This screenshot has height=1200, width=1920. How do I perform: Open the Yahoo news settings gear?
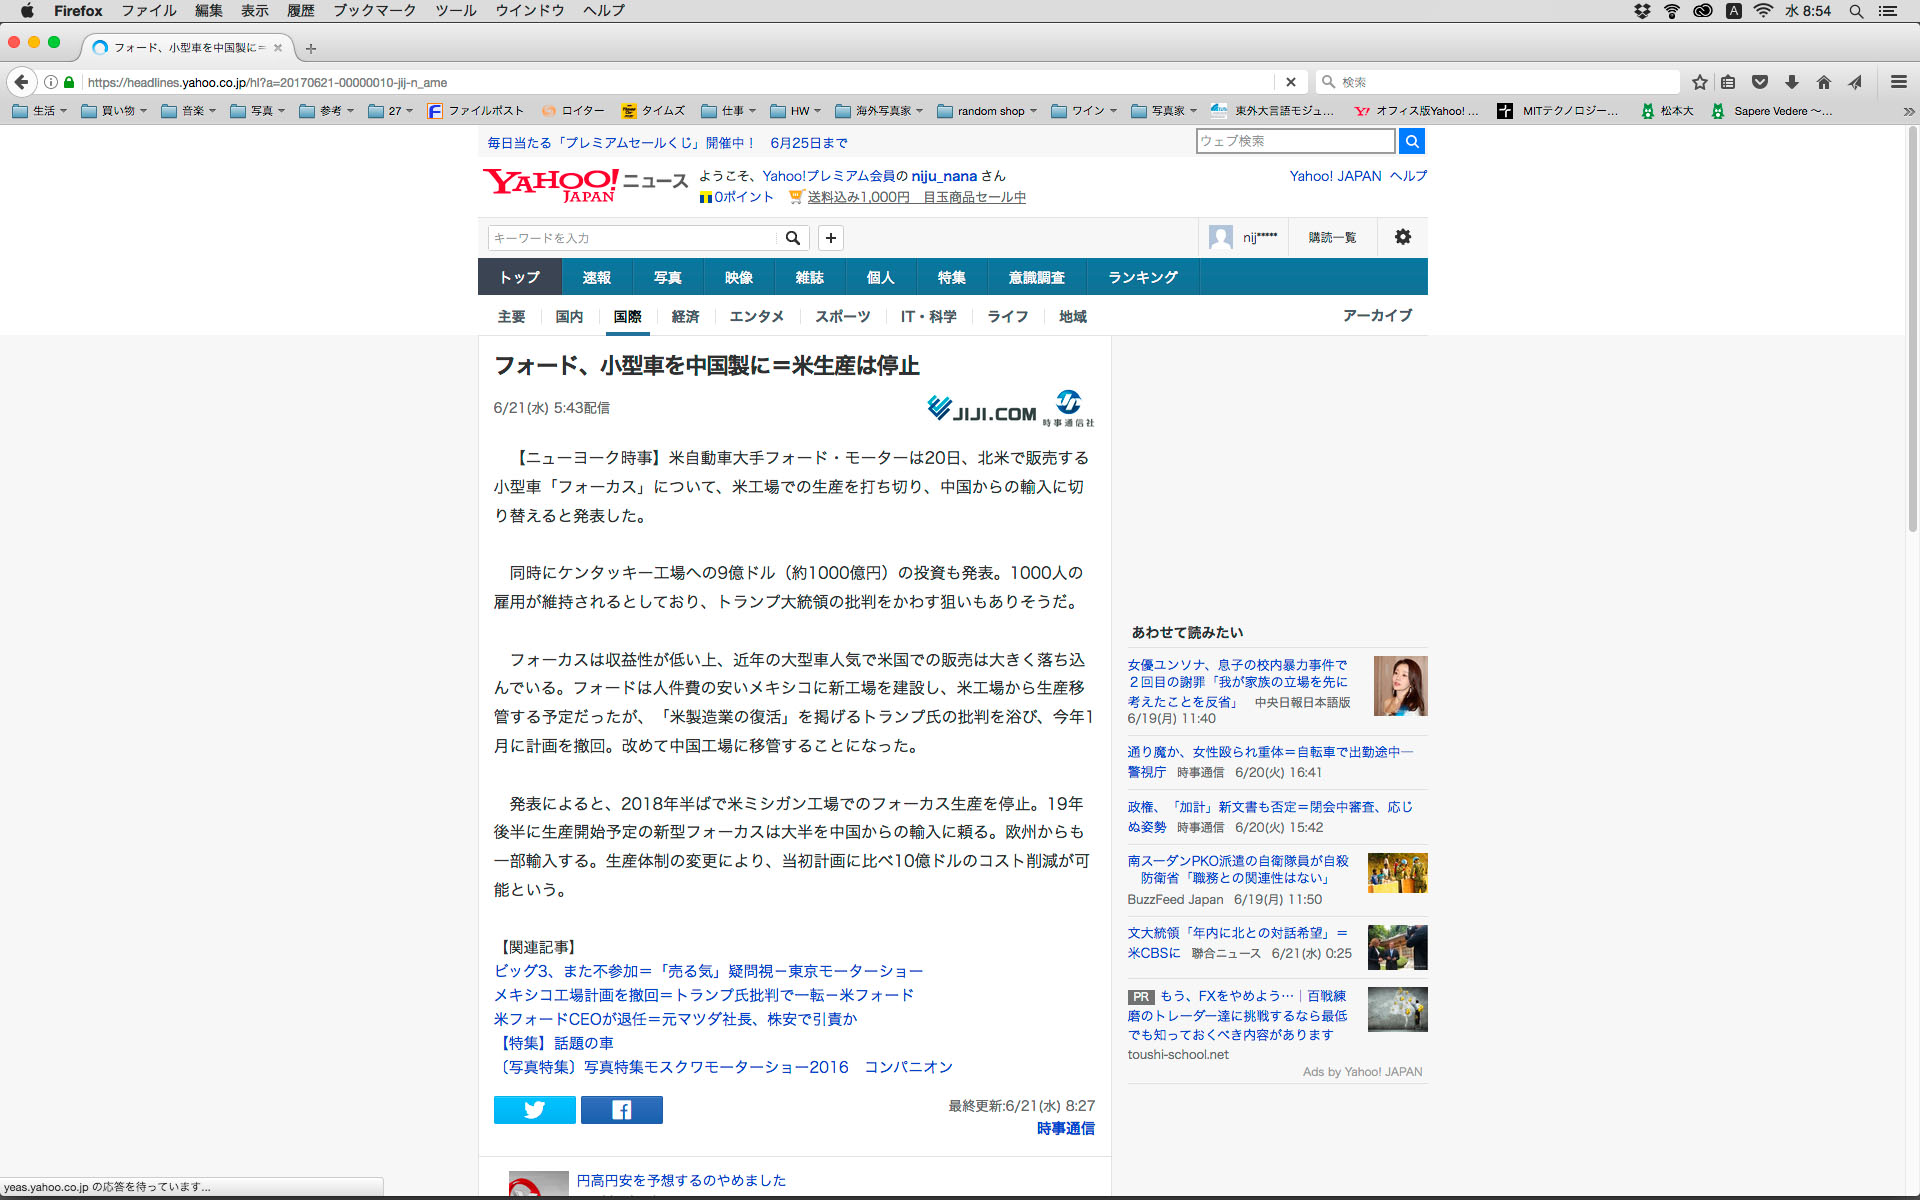pos(1402,237)
